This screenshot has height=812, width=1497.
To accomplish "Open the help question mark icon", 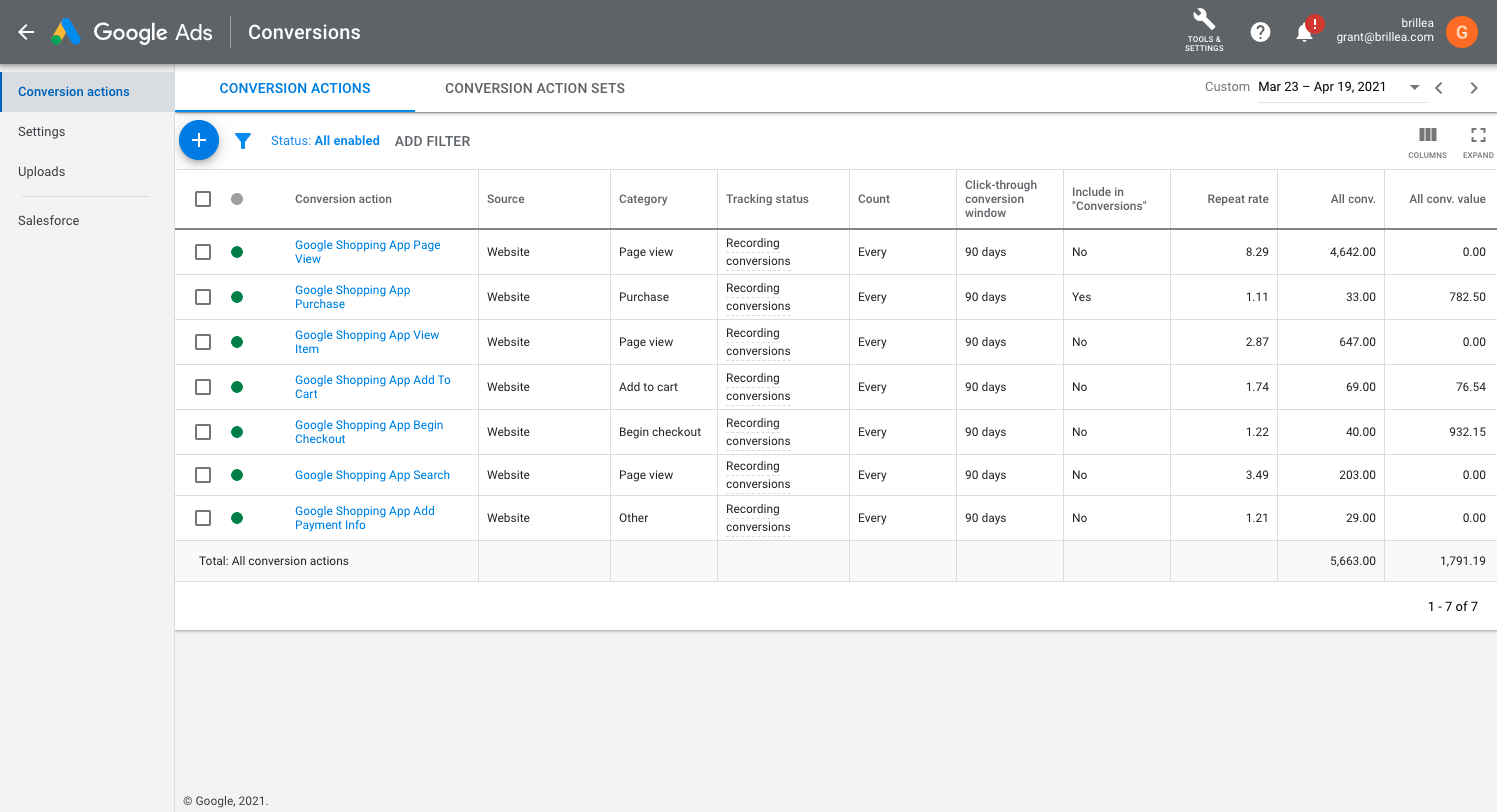I will pos(1260,32).
